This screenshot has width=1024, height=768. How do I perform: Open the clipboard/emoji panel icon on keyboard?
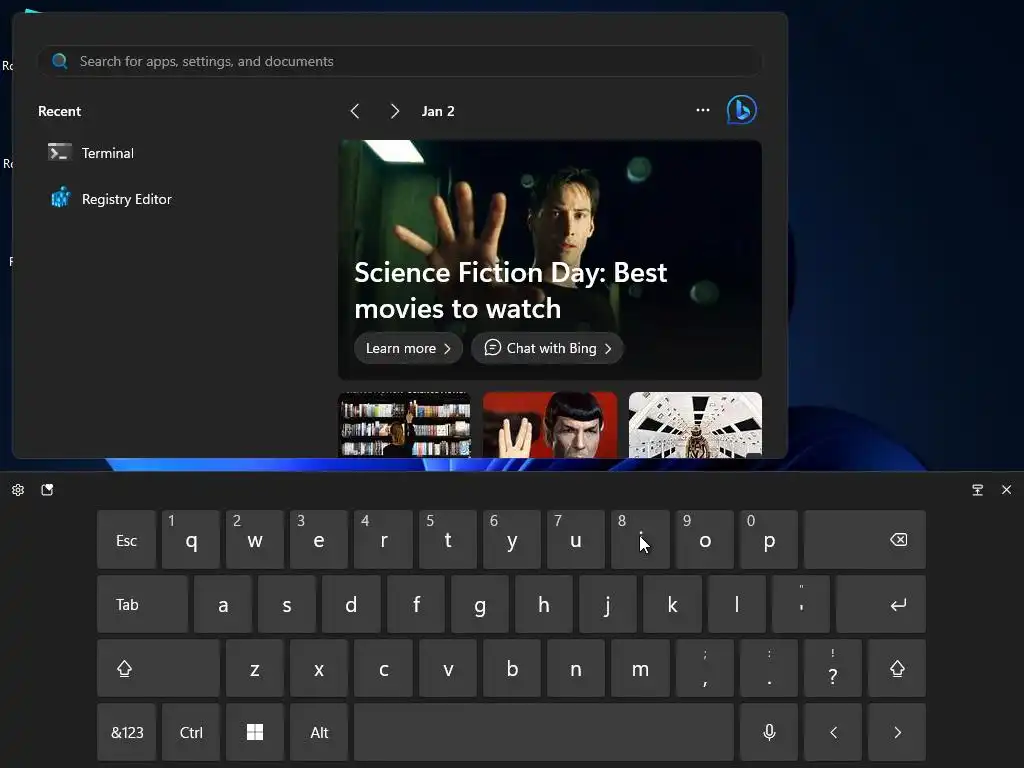(47, 490)
